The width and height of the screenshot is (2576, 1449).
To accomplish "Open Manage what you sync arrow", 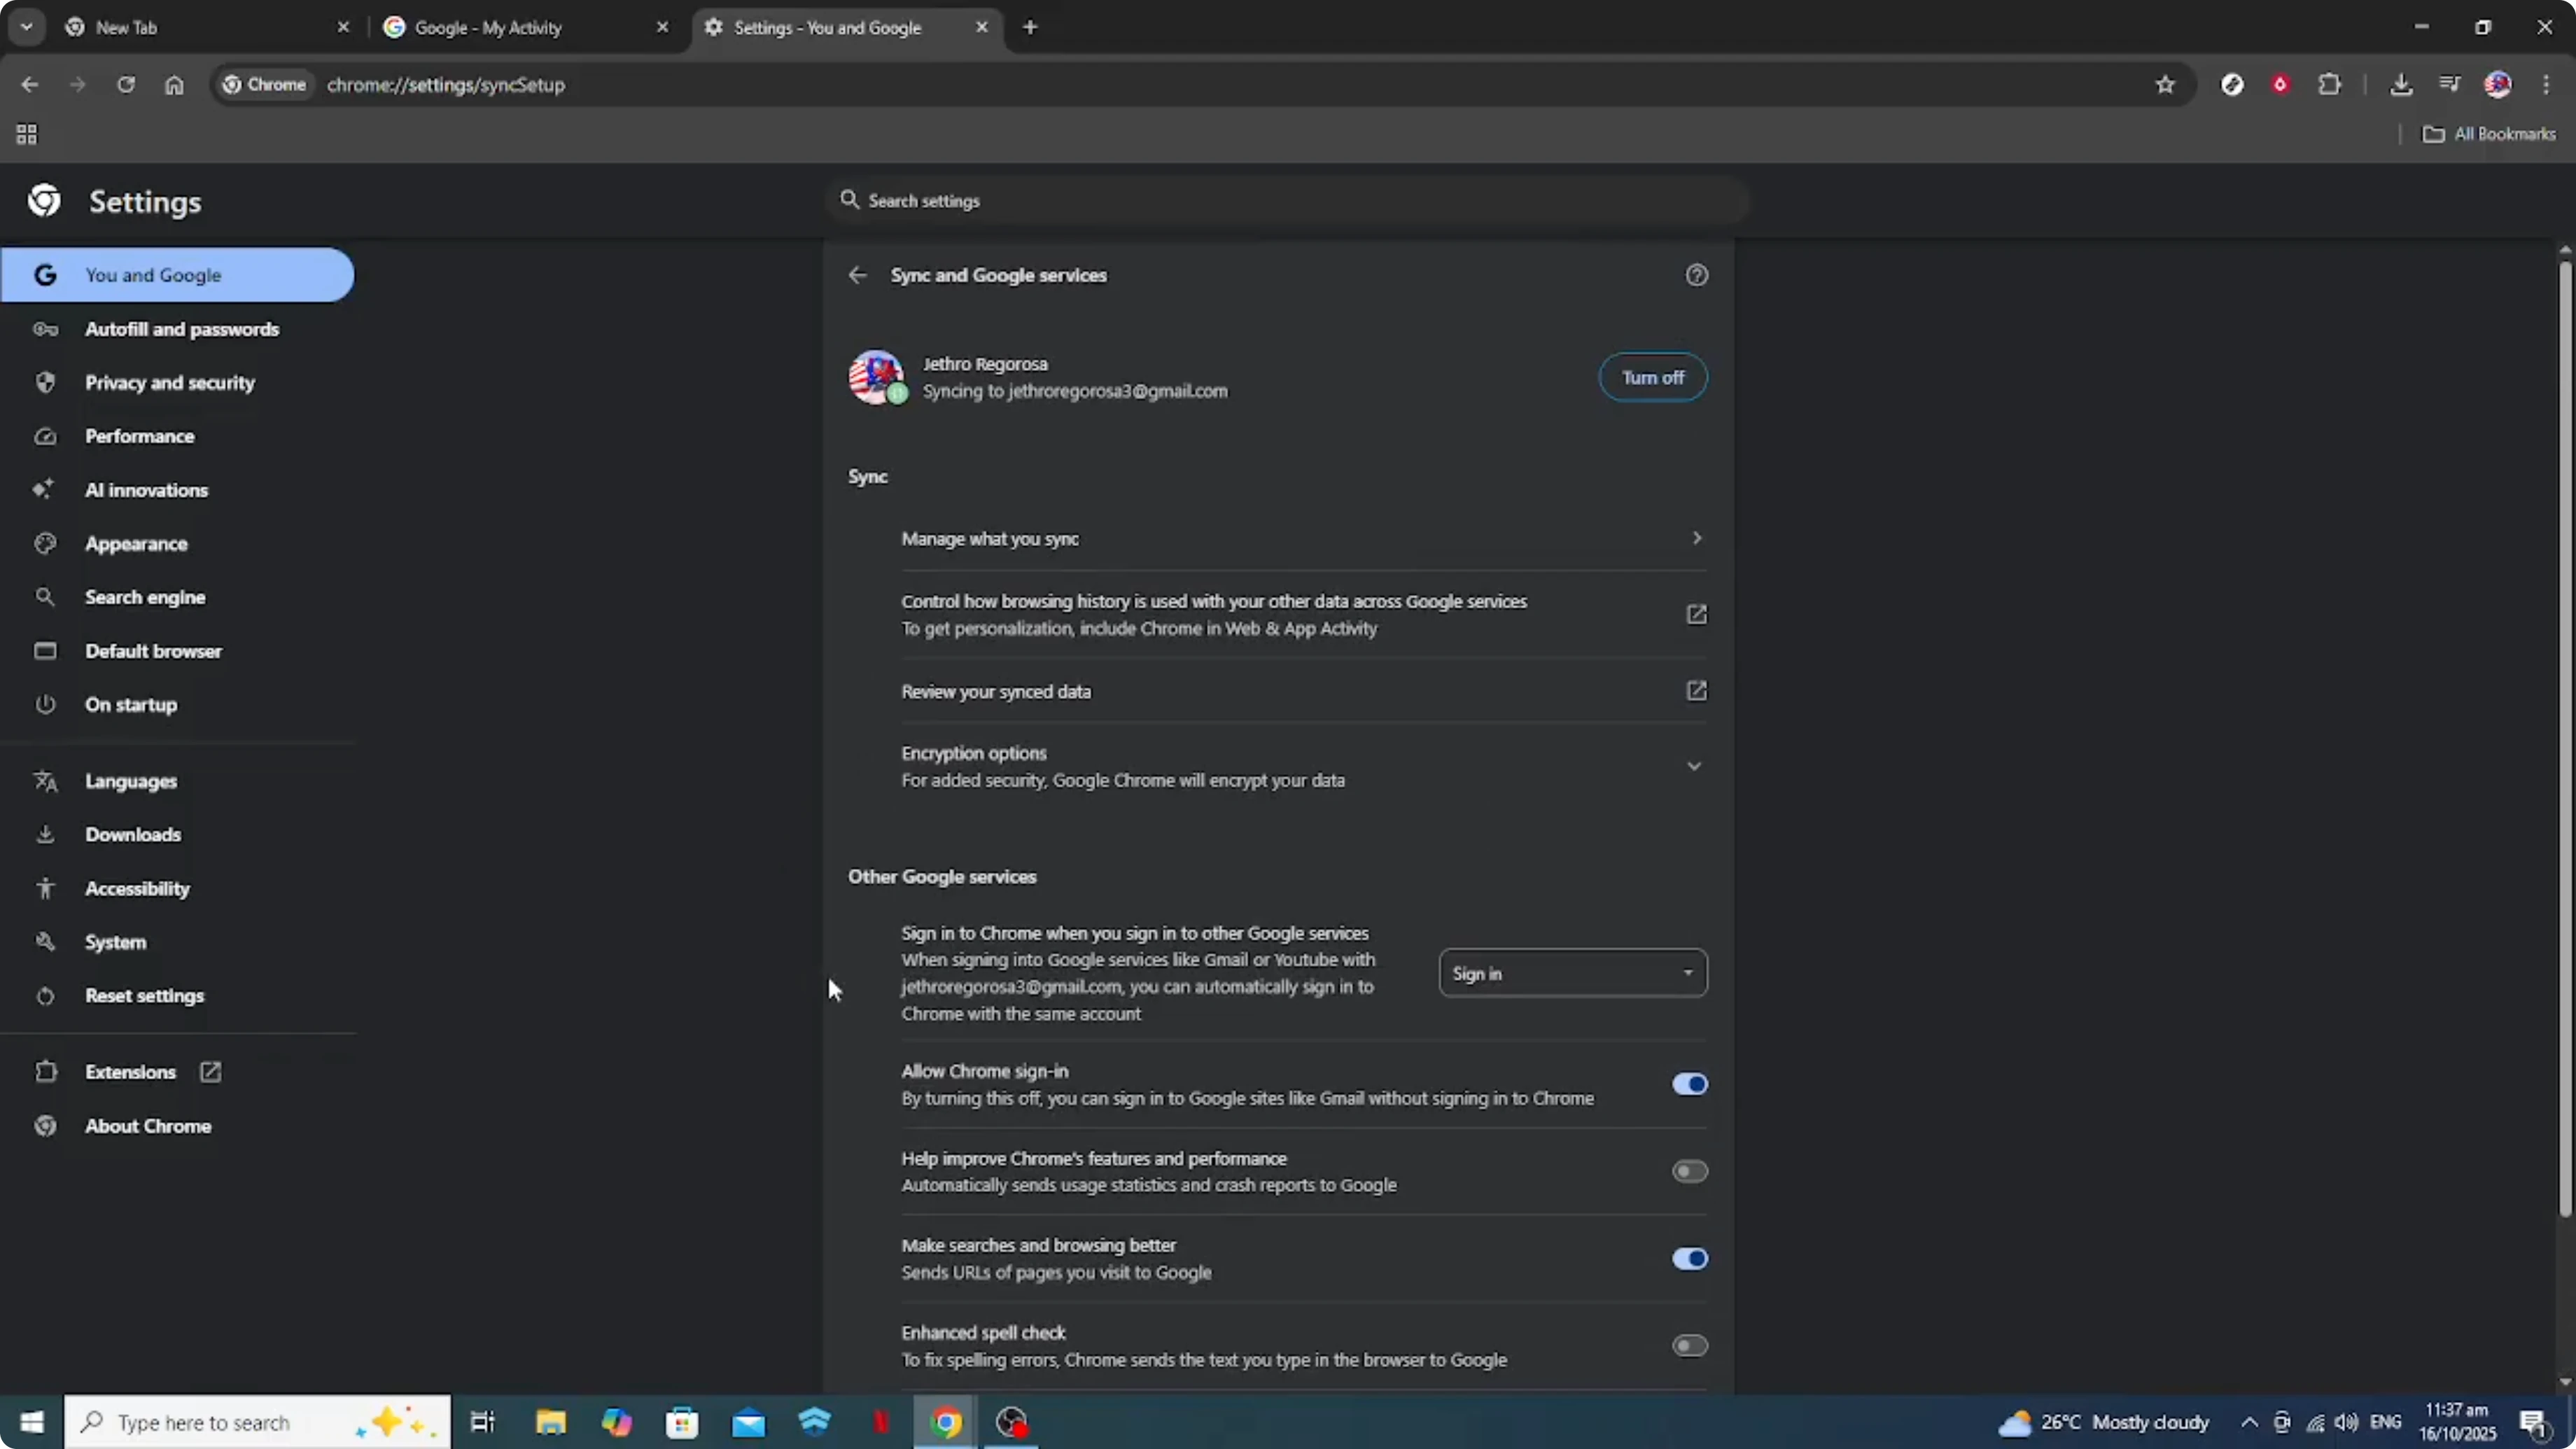I will click(x=1696, y=538).
